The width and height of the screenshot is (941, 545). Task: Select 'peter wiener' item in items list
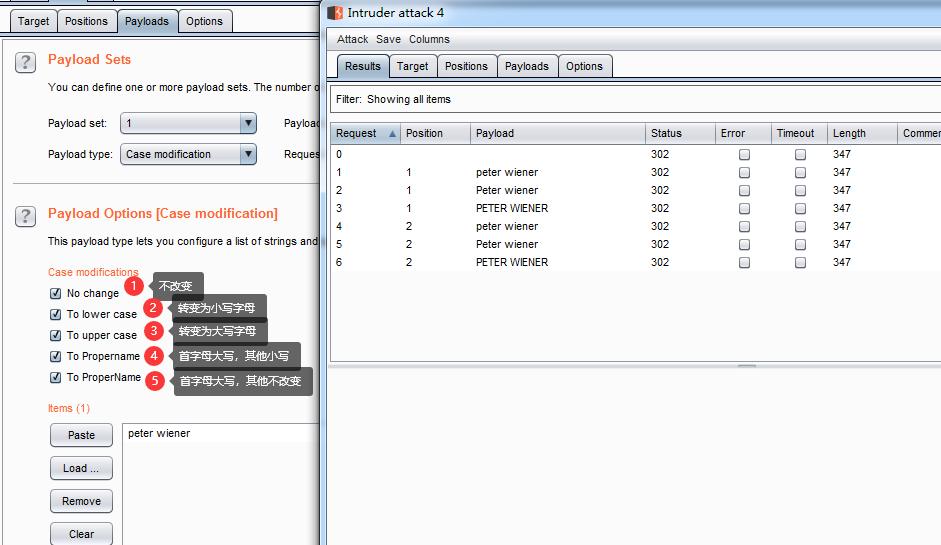tap(222, 433)
